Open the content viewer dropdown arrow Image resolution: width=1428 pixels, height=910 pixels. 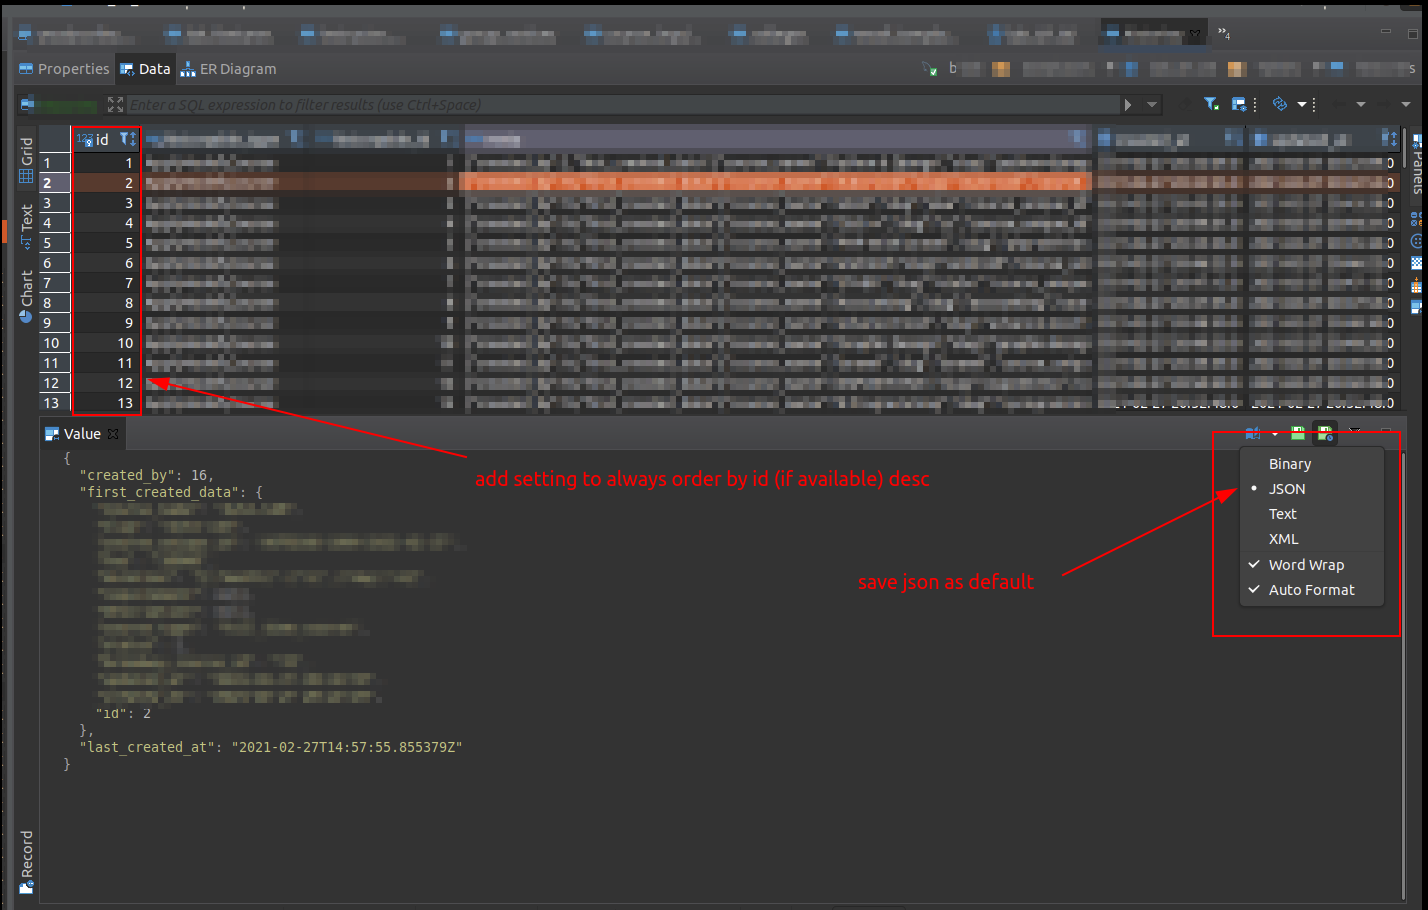point(1275,434)
